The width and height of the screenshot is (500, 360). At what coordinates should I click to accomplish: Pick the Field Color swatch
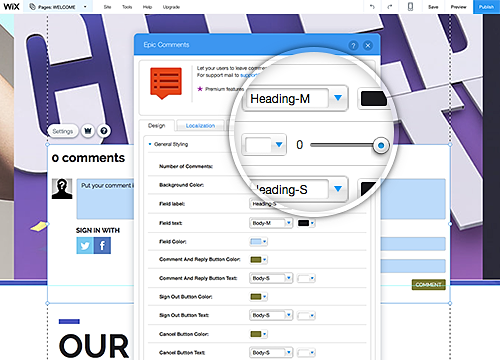coord(258,241)
